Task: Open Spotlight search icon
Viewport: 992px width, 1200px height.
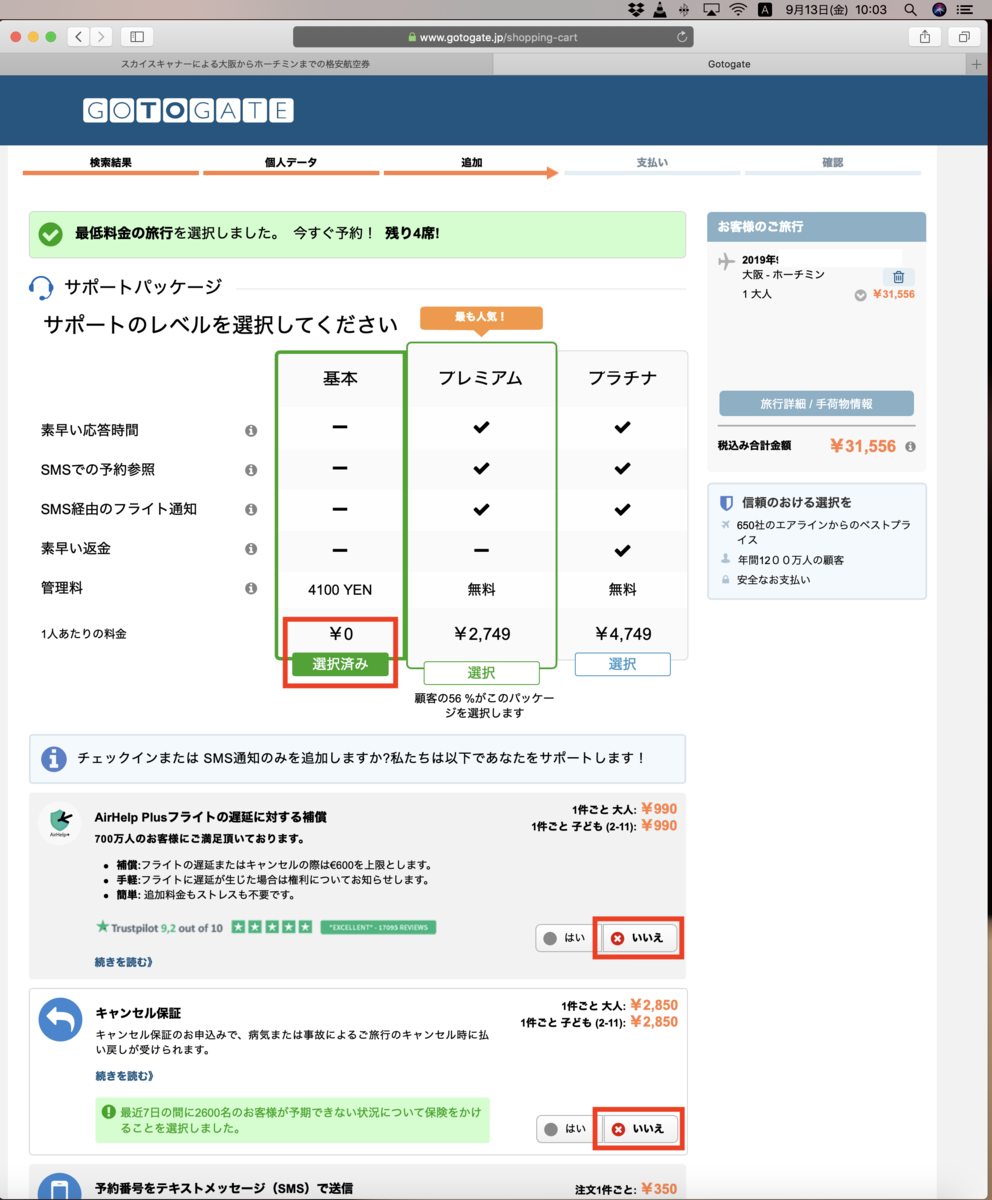Action: (910, 9)
